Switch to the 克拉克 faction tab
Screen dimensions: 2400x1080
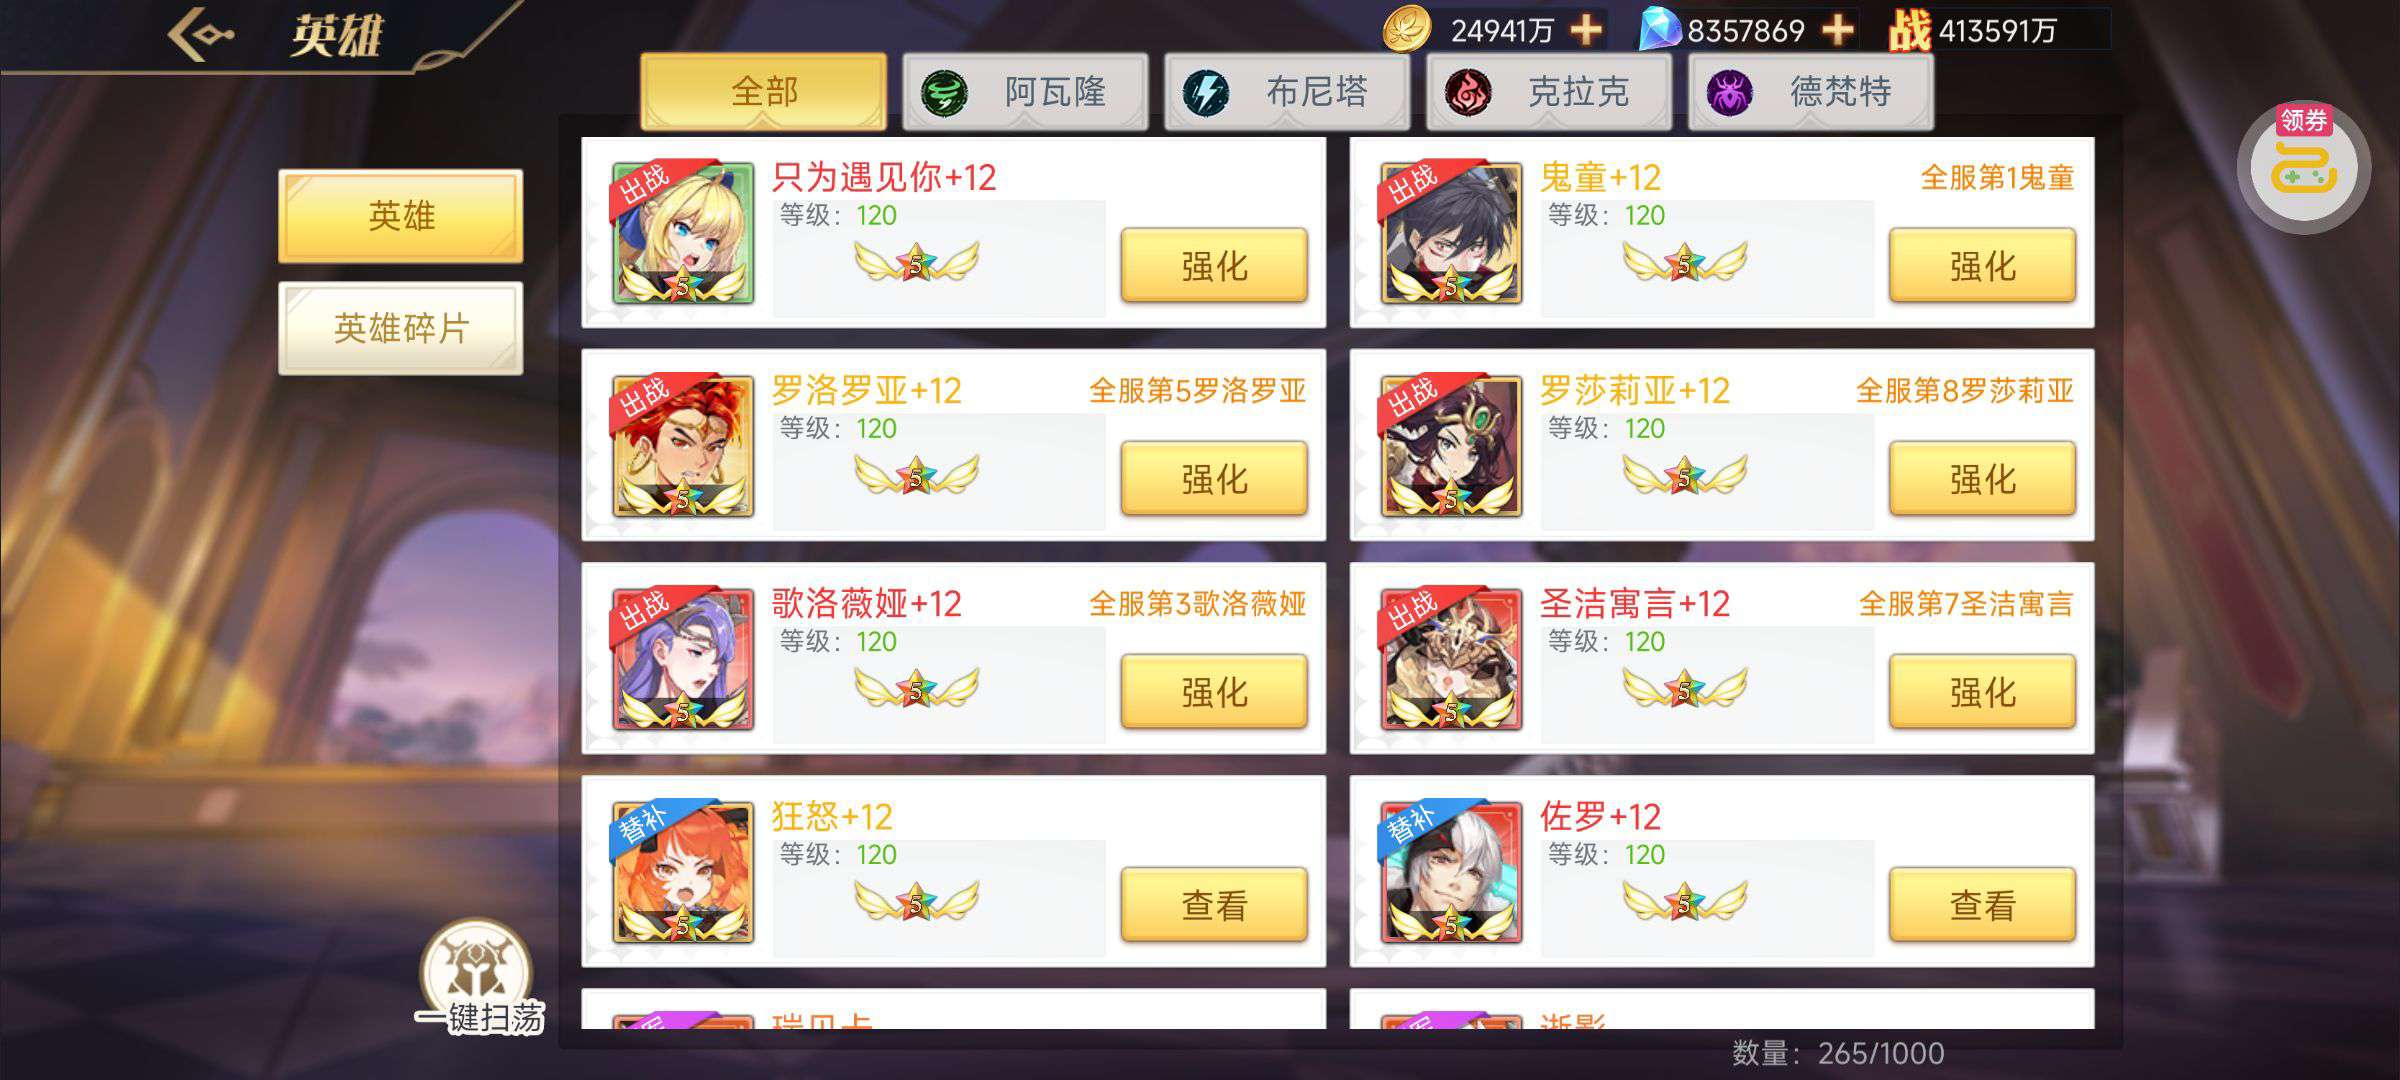point(1549,92)
